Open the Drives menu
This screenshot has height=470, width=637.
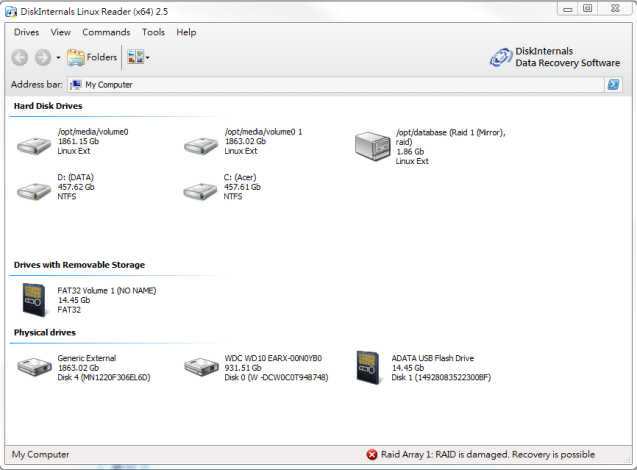click(26, 32)
